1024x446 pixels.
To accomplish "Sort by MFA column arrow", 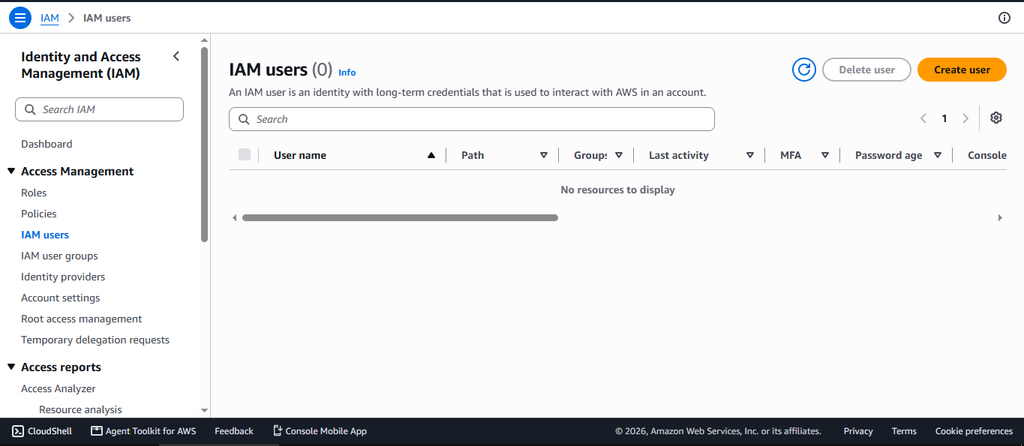I will pos(825,155).
